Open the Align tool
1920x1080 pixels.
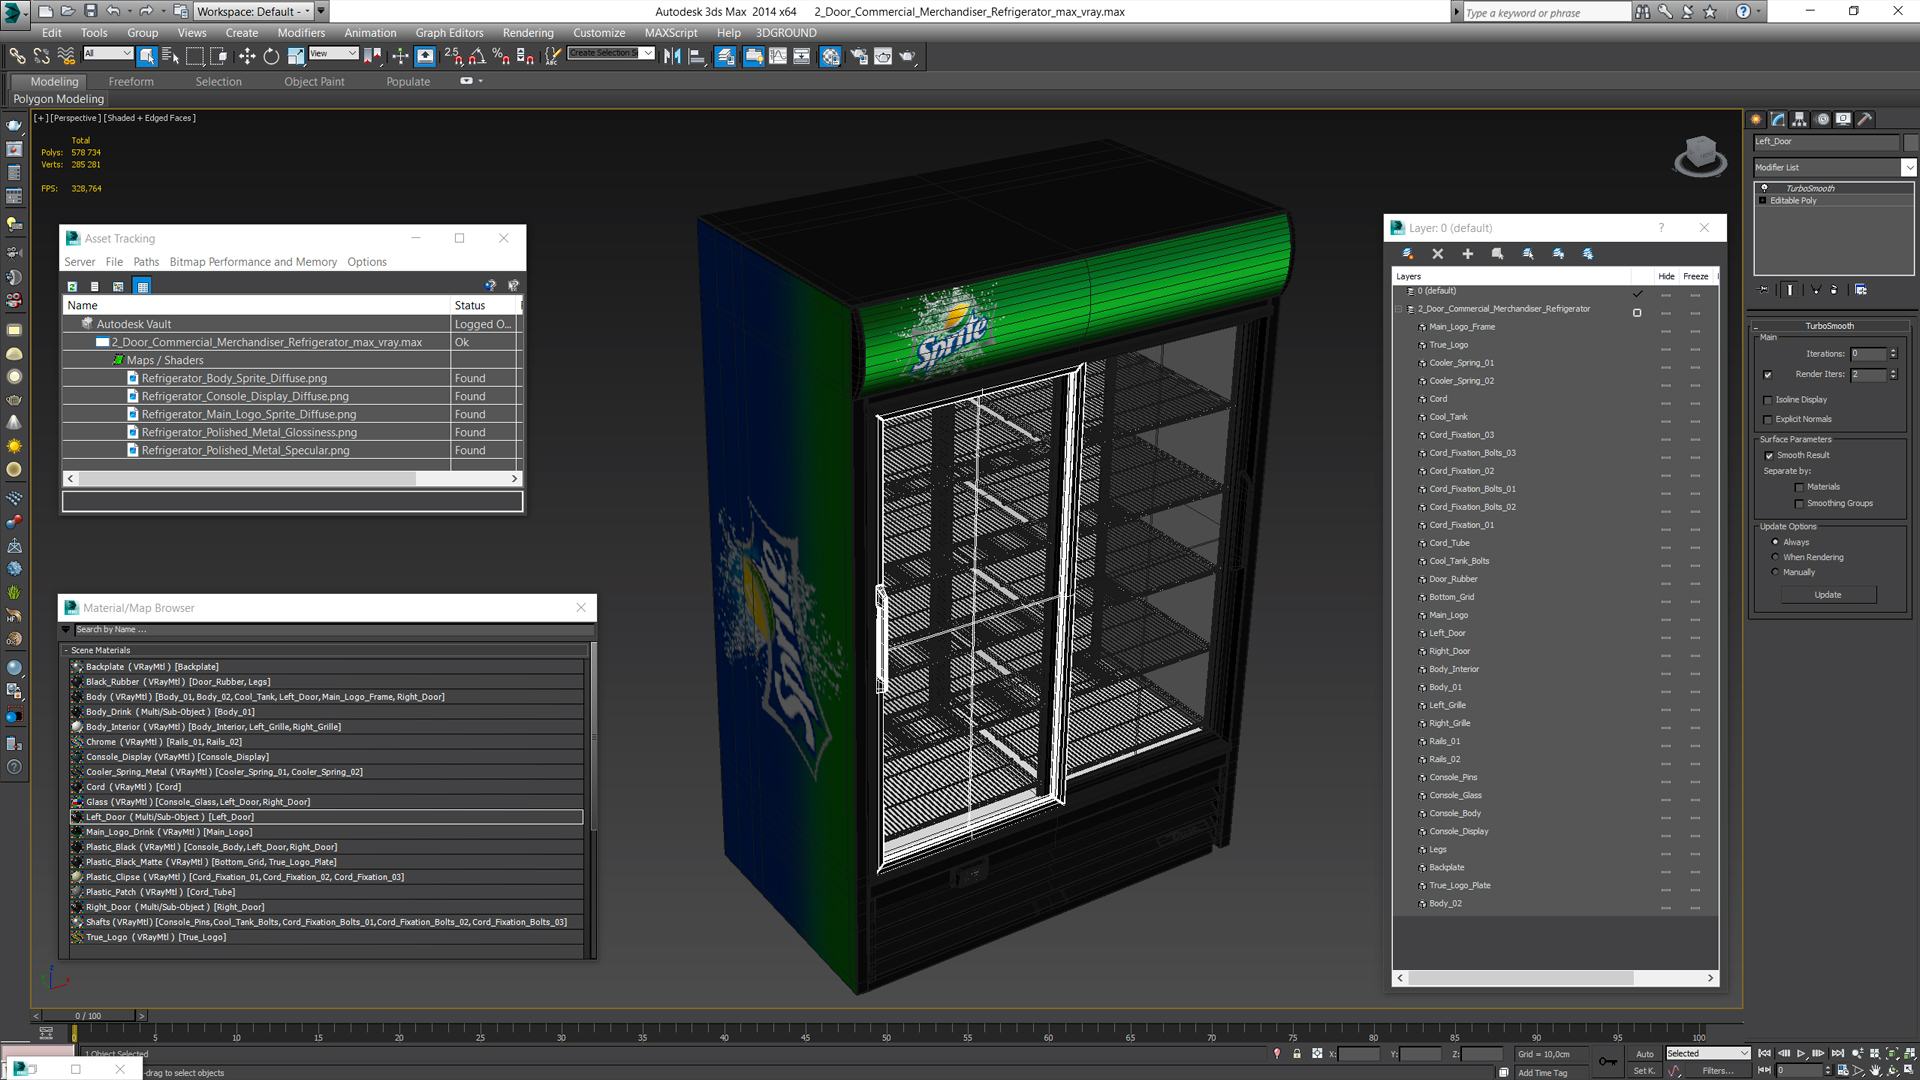(x=697, y=56)
